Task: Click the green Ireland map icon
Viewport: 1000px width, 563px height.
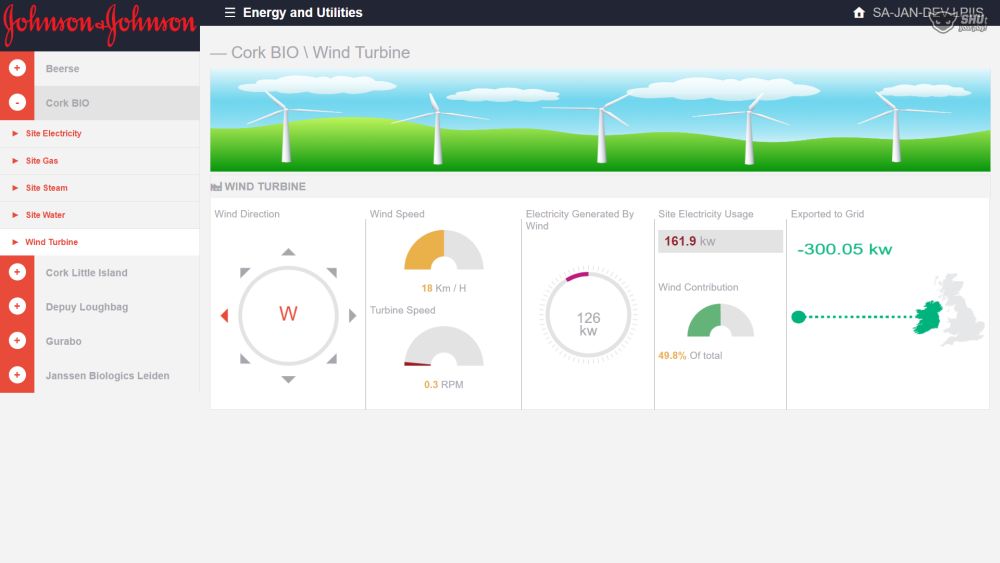Action: pyautogui.click(x=928, y=318)
